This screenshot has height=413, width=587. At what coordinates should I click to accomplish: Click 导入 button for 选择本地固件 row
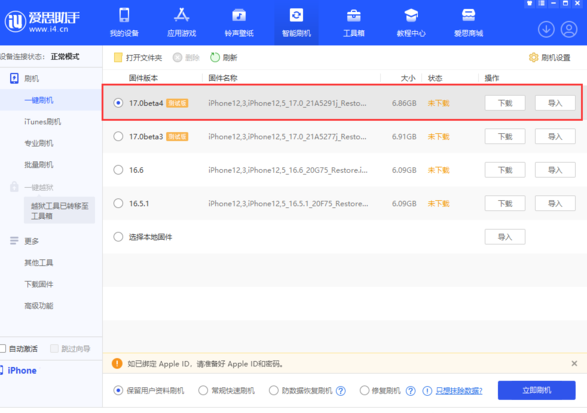tap(505, 237)
